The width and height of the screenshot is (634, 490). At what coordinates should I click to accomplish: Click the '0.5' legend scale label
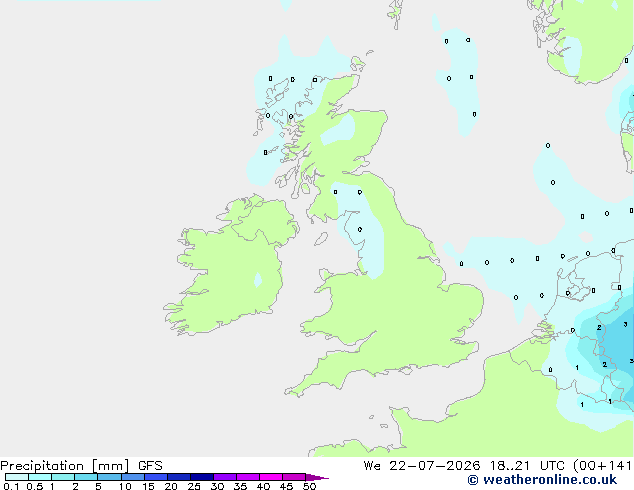35,486
